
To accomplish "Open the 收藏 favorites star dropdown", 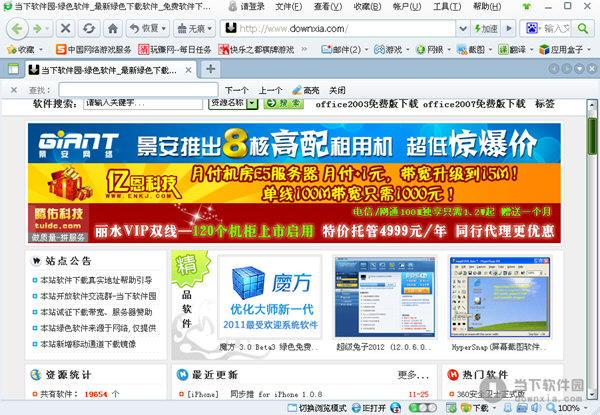I will point(25,49).
